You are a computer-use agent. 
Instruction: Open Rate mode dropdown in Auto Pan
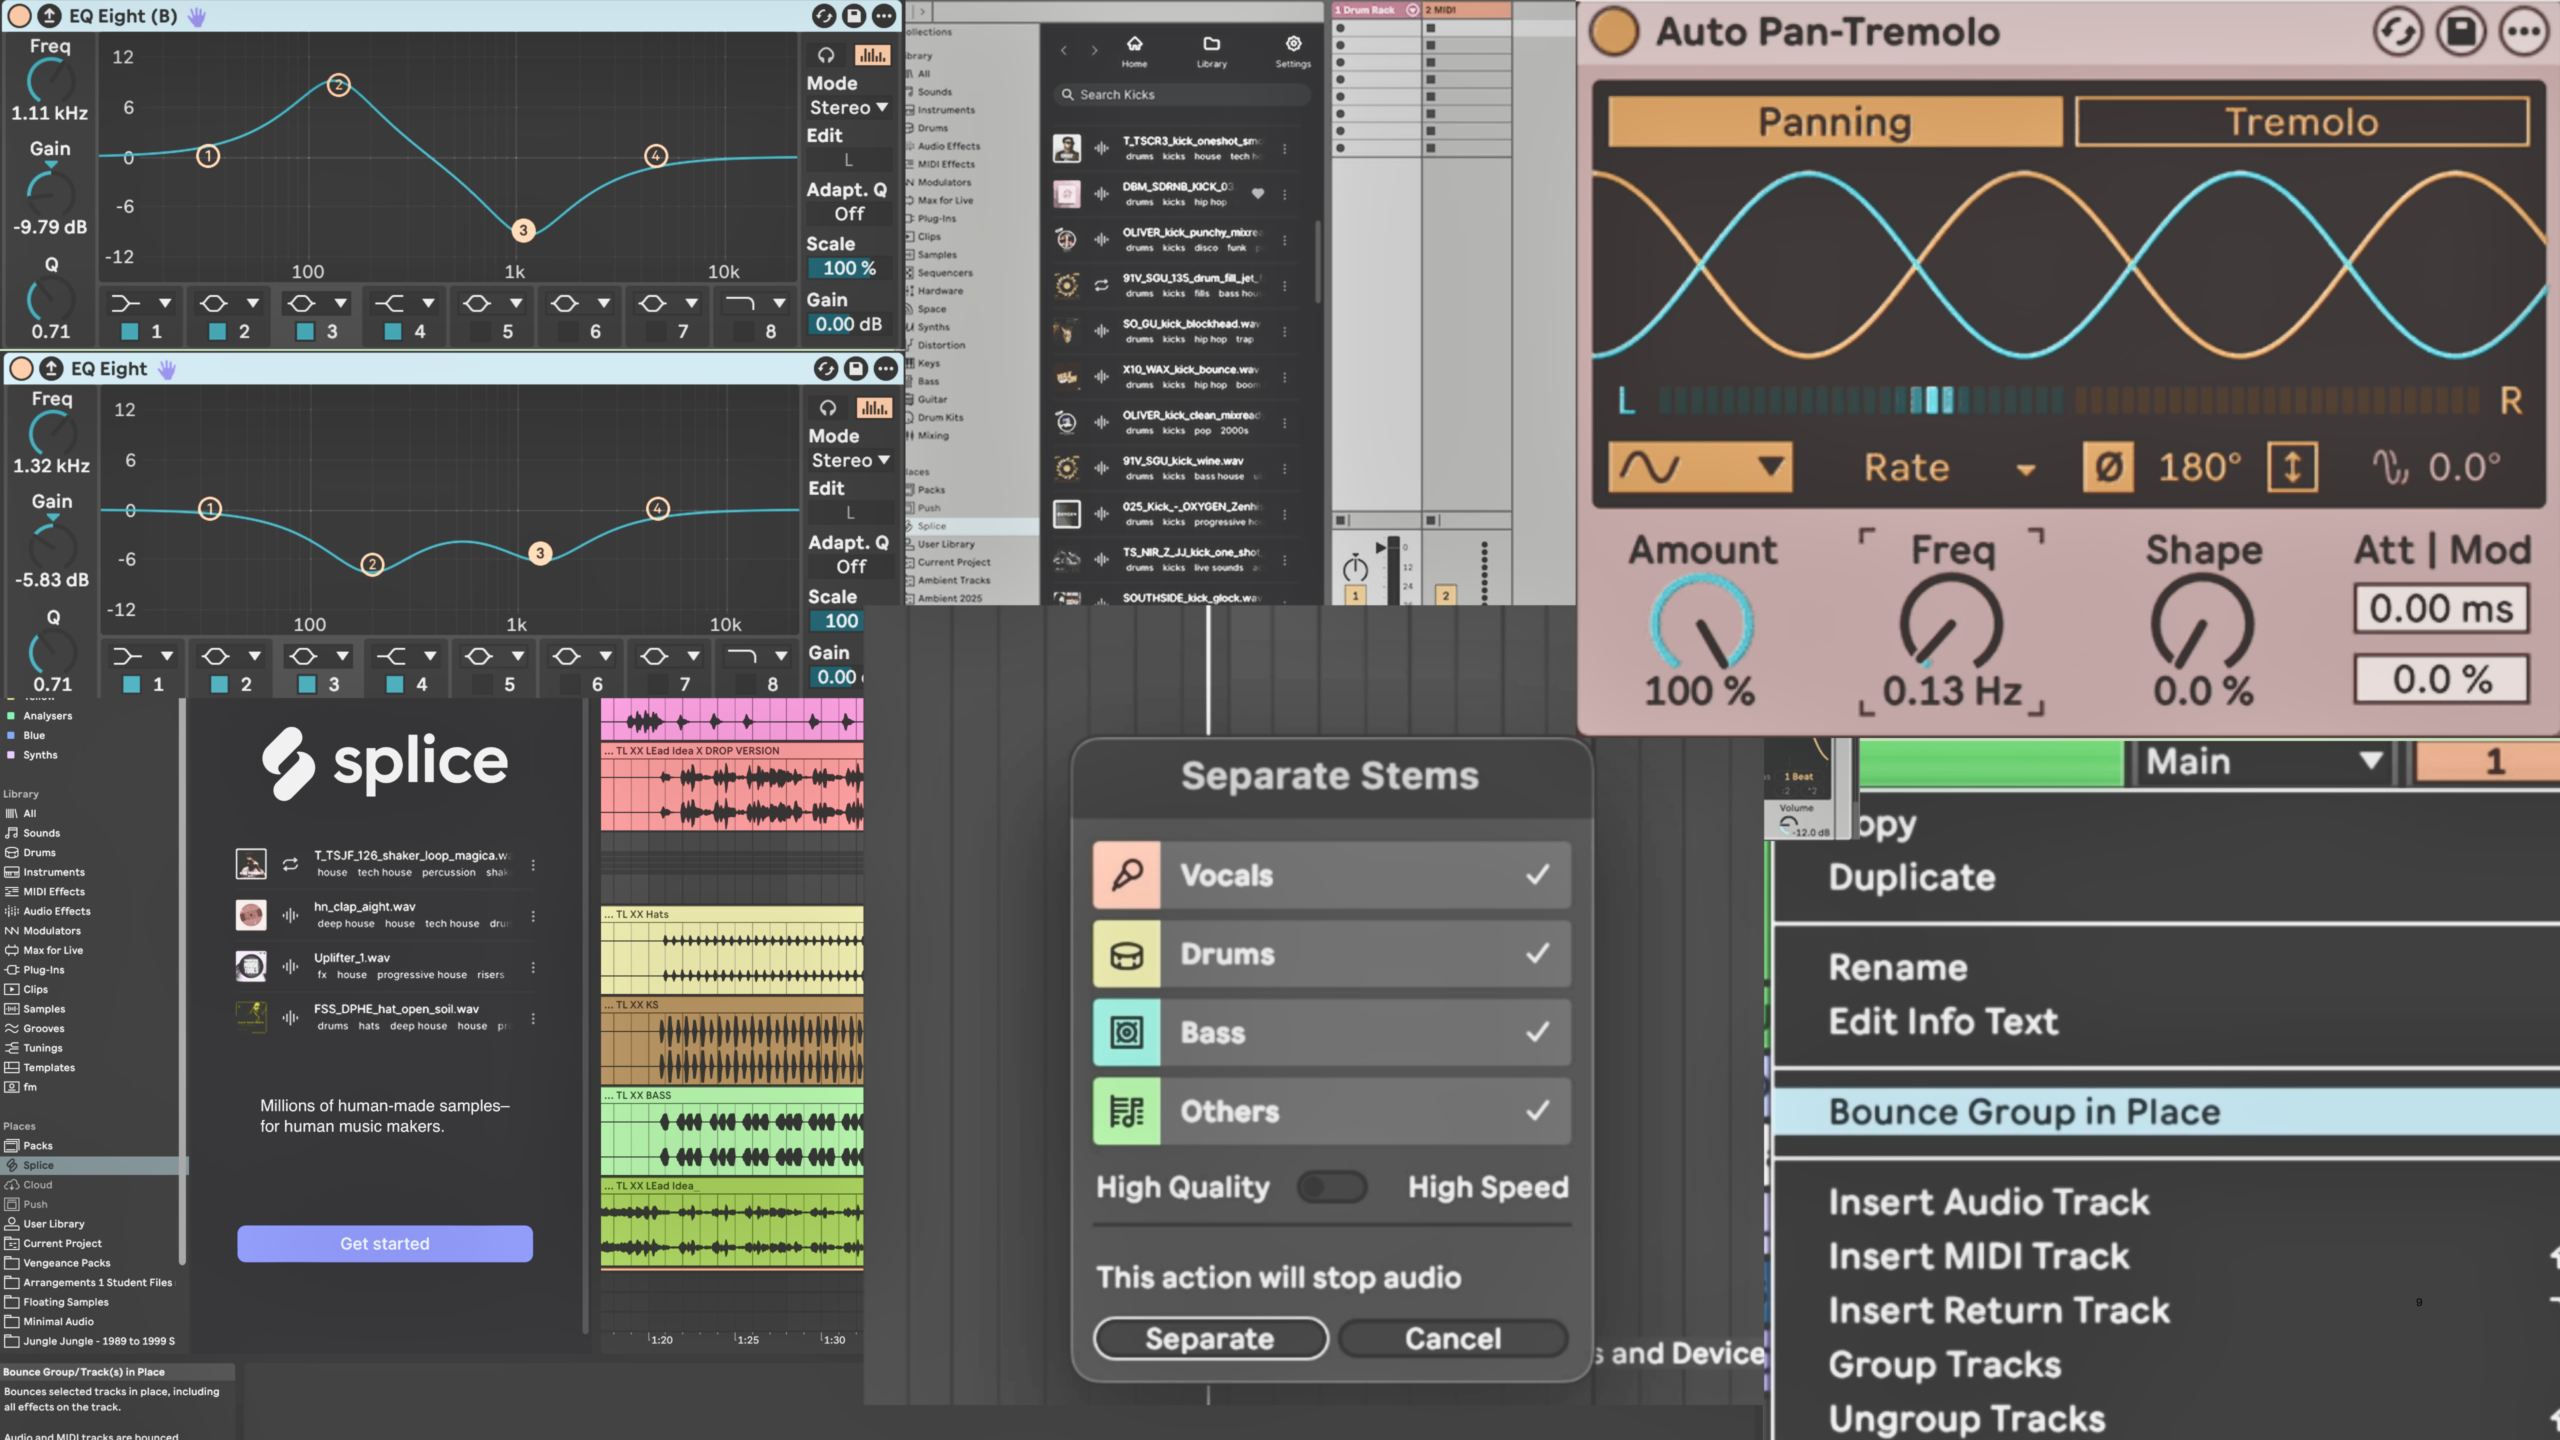(x=1948, y=468)
